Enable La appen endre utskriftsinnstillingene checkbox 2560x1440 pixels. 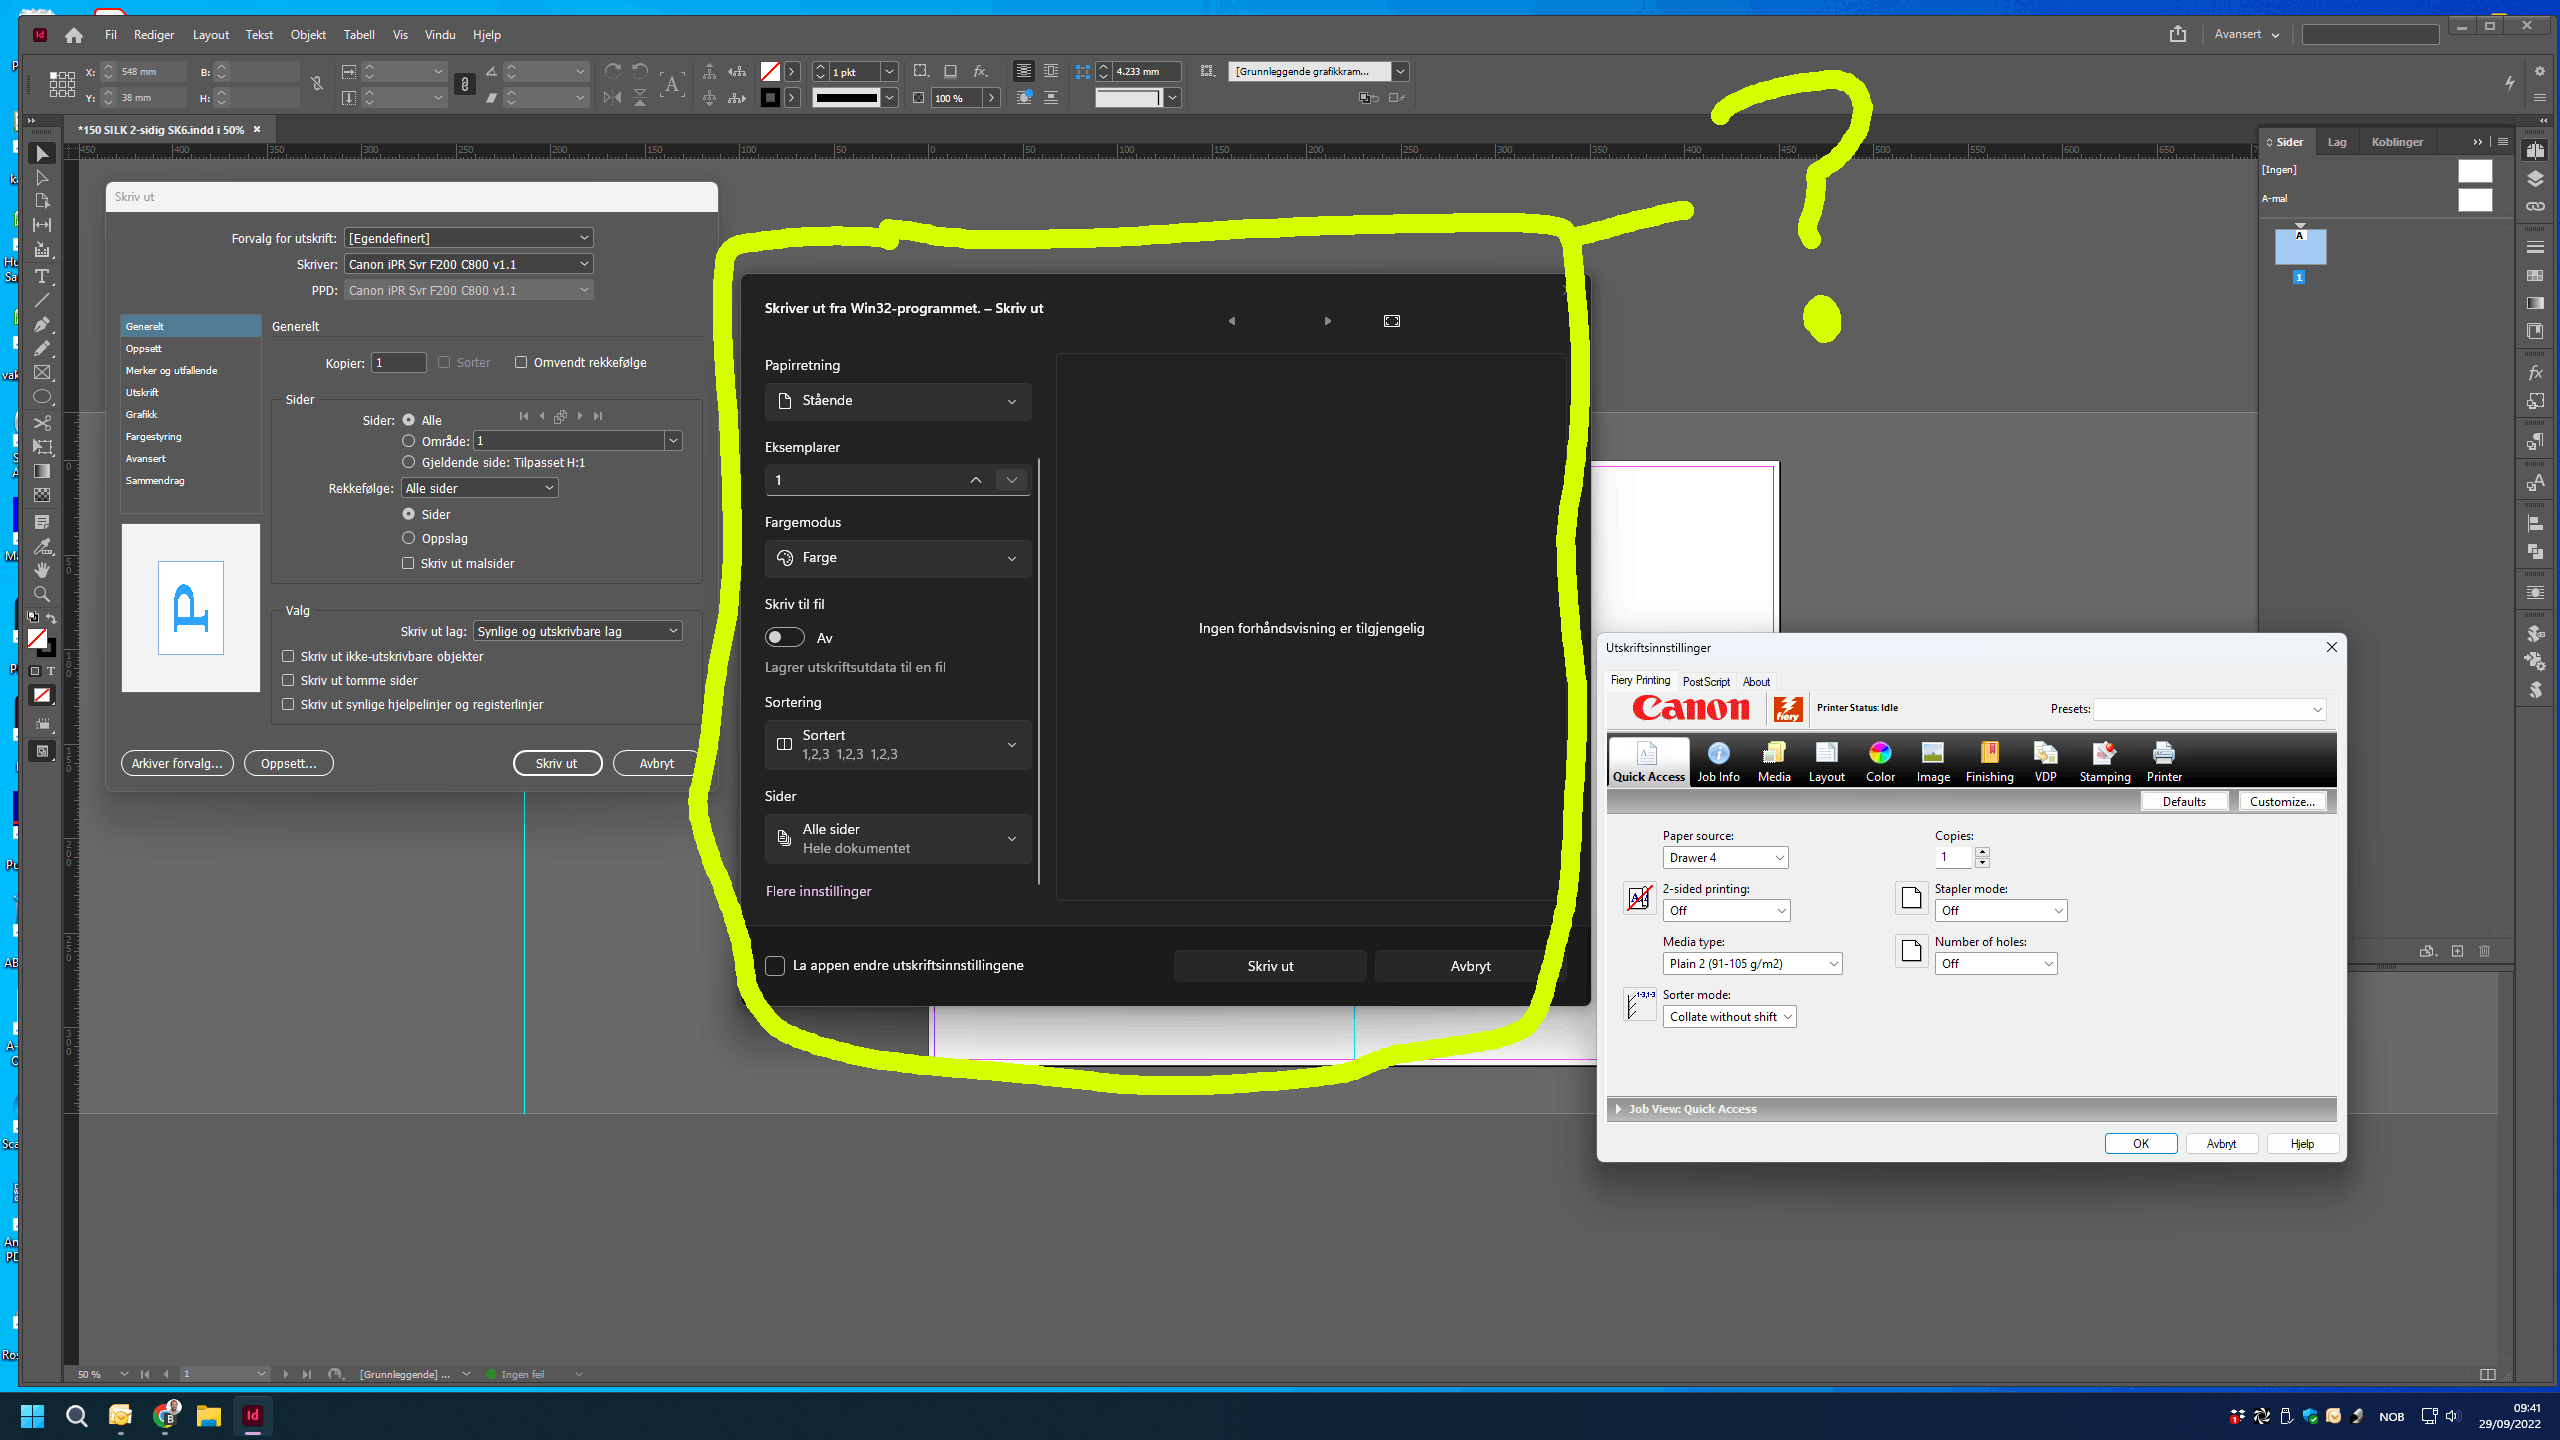pyautogui.click(x=775, y=965)
